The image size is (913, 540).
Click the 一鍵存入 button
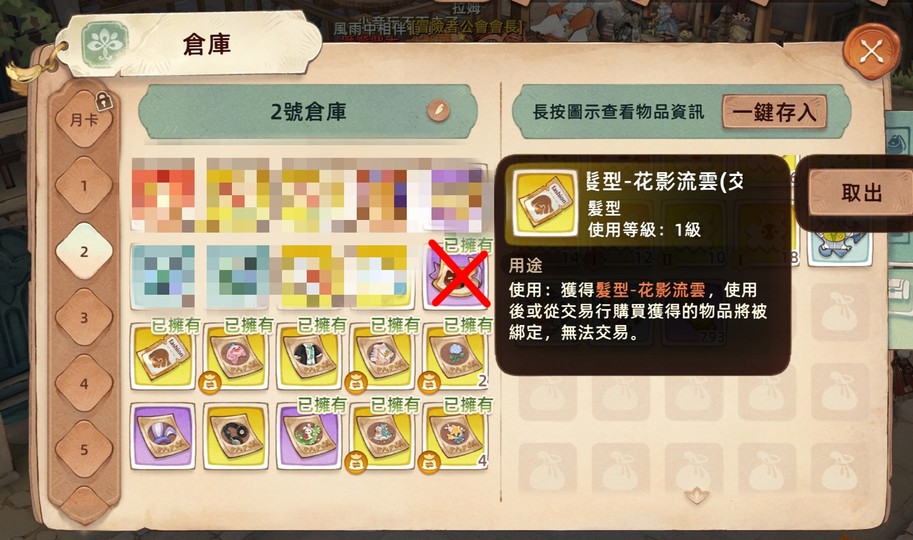click(x=774, y=111)
